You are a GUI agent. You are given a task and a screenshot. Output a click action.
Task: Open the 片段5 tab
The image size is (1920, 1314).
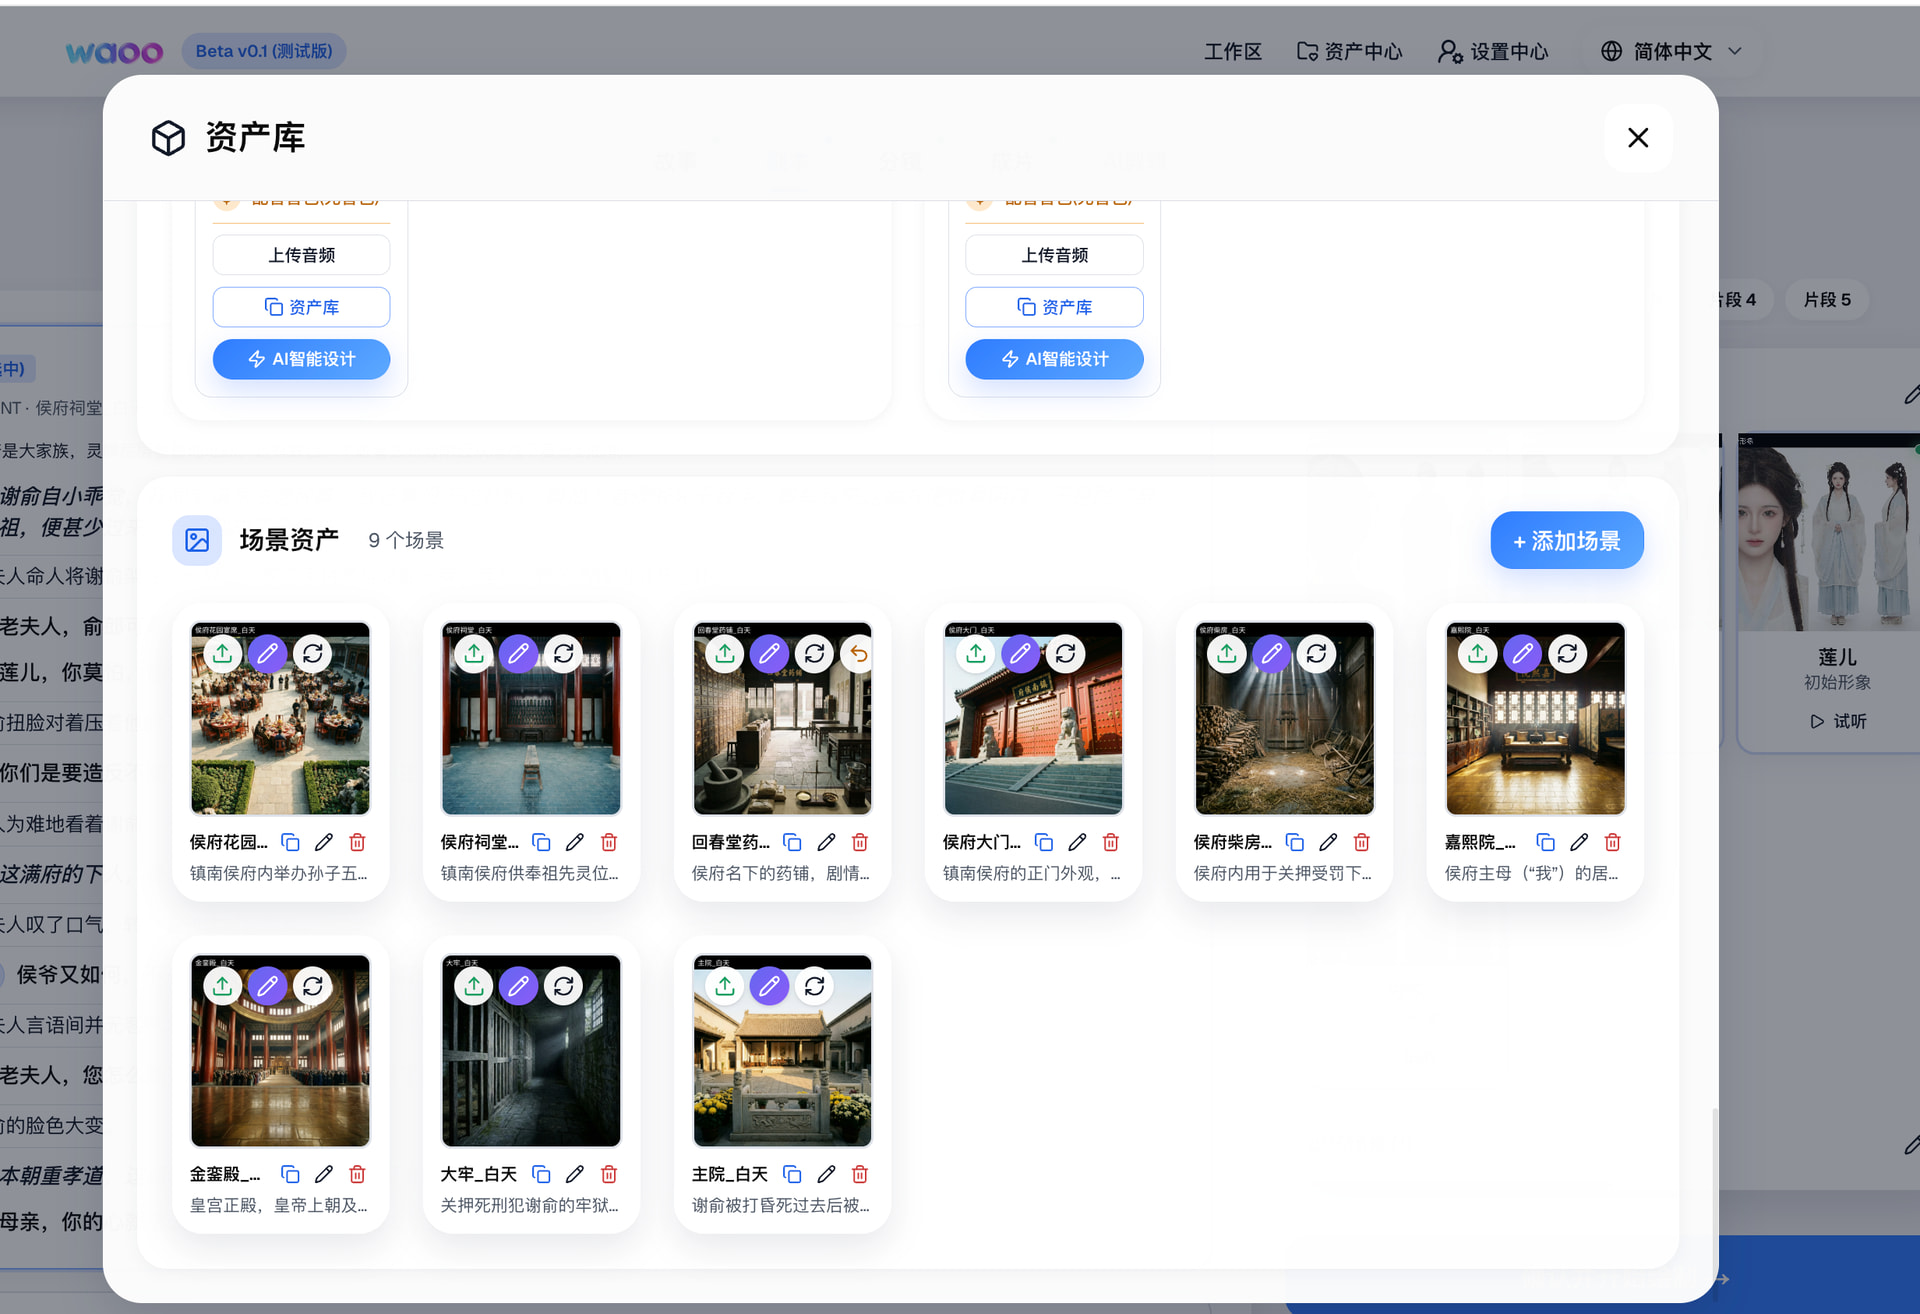click(1827, 299)
